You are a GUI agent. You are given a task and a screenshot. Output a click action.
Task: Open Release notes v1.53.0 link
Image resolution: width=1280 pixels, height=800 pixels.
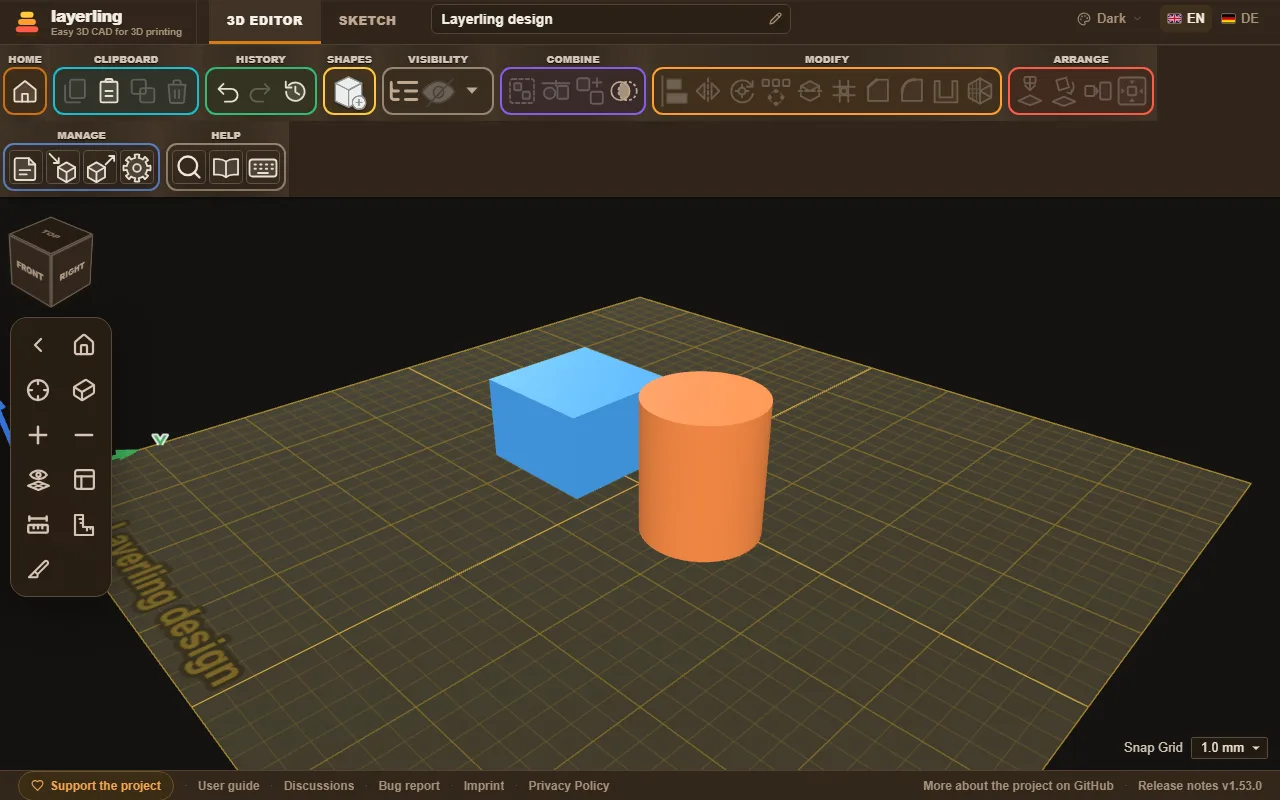[x=1200, y=786]
